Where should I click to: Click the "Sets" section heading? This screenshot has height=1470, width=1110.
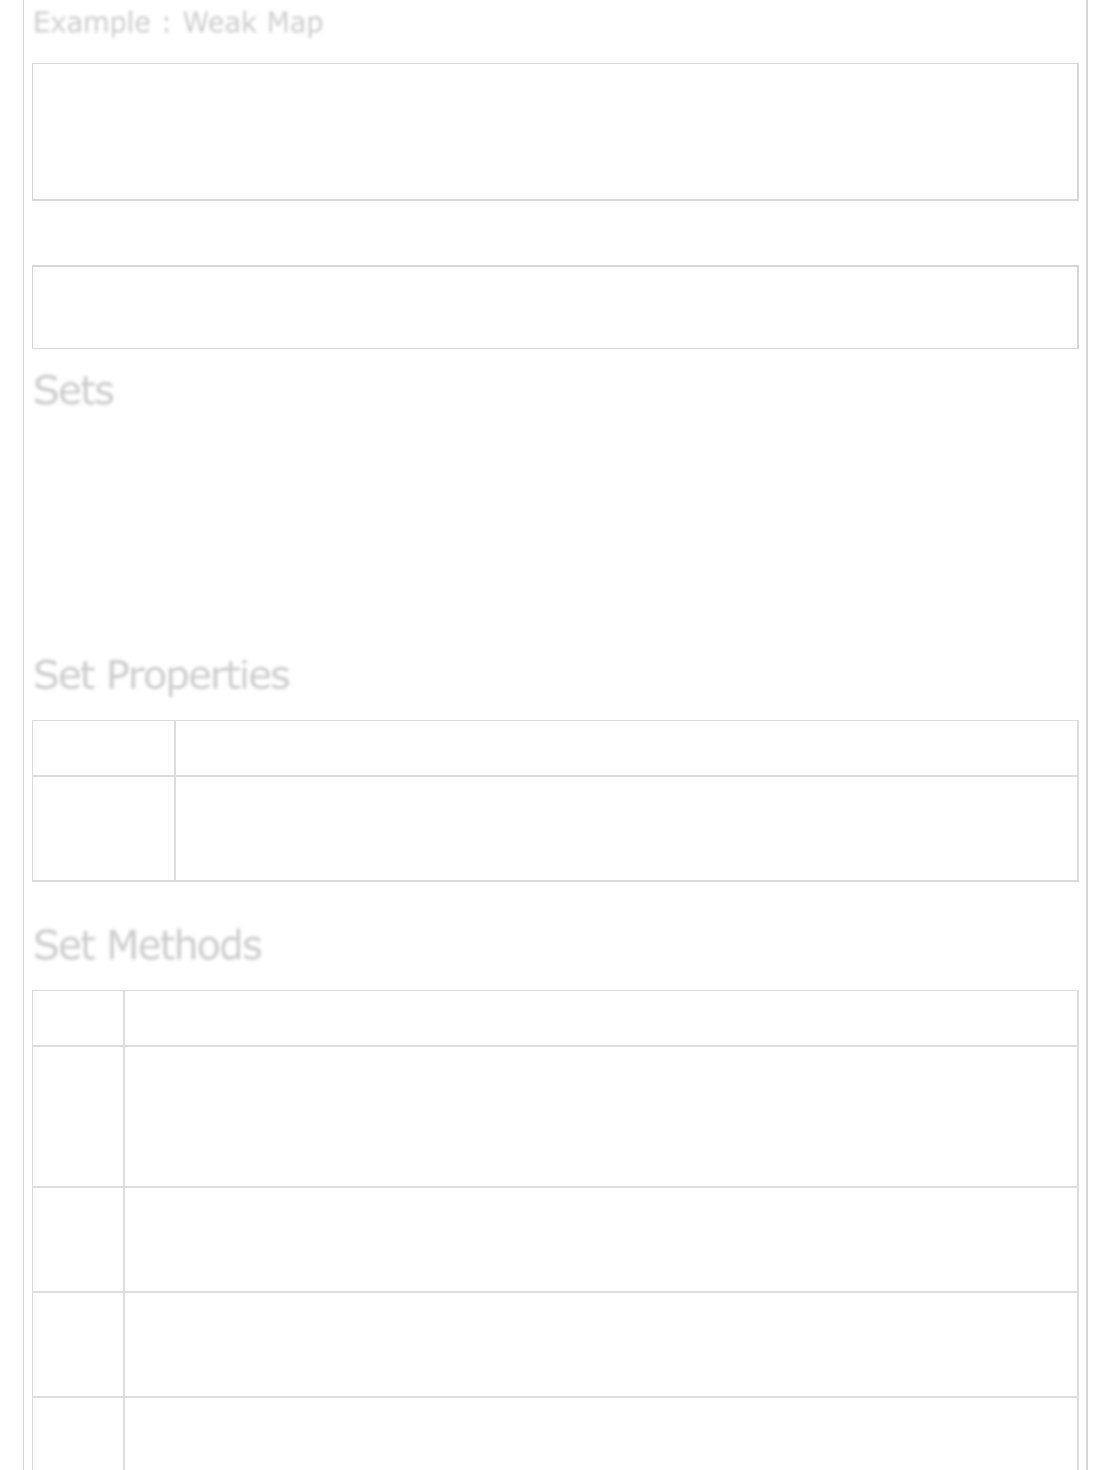click(x=74, y=391)
